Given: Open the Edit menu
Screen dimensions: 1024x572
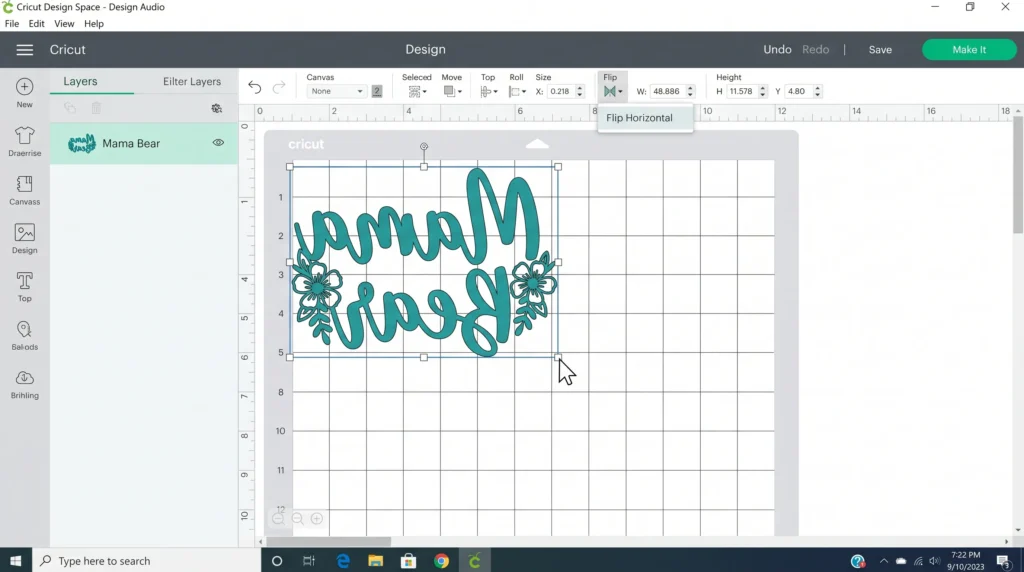Looking at the screenshot, I should click(x=37, y=24).
